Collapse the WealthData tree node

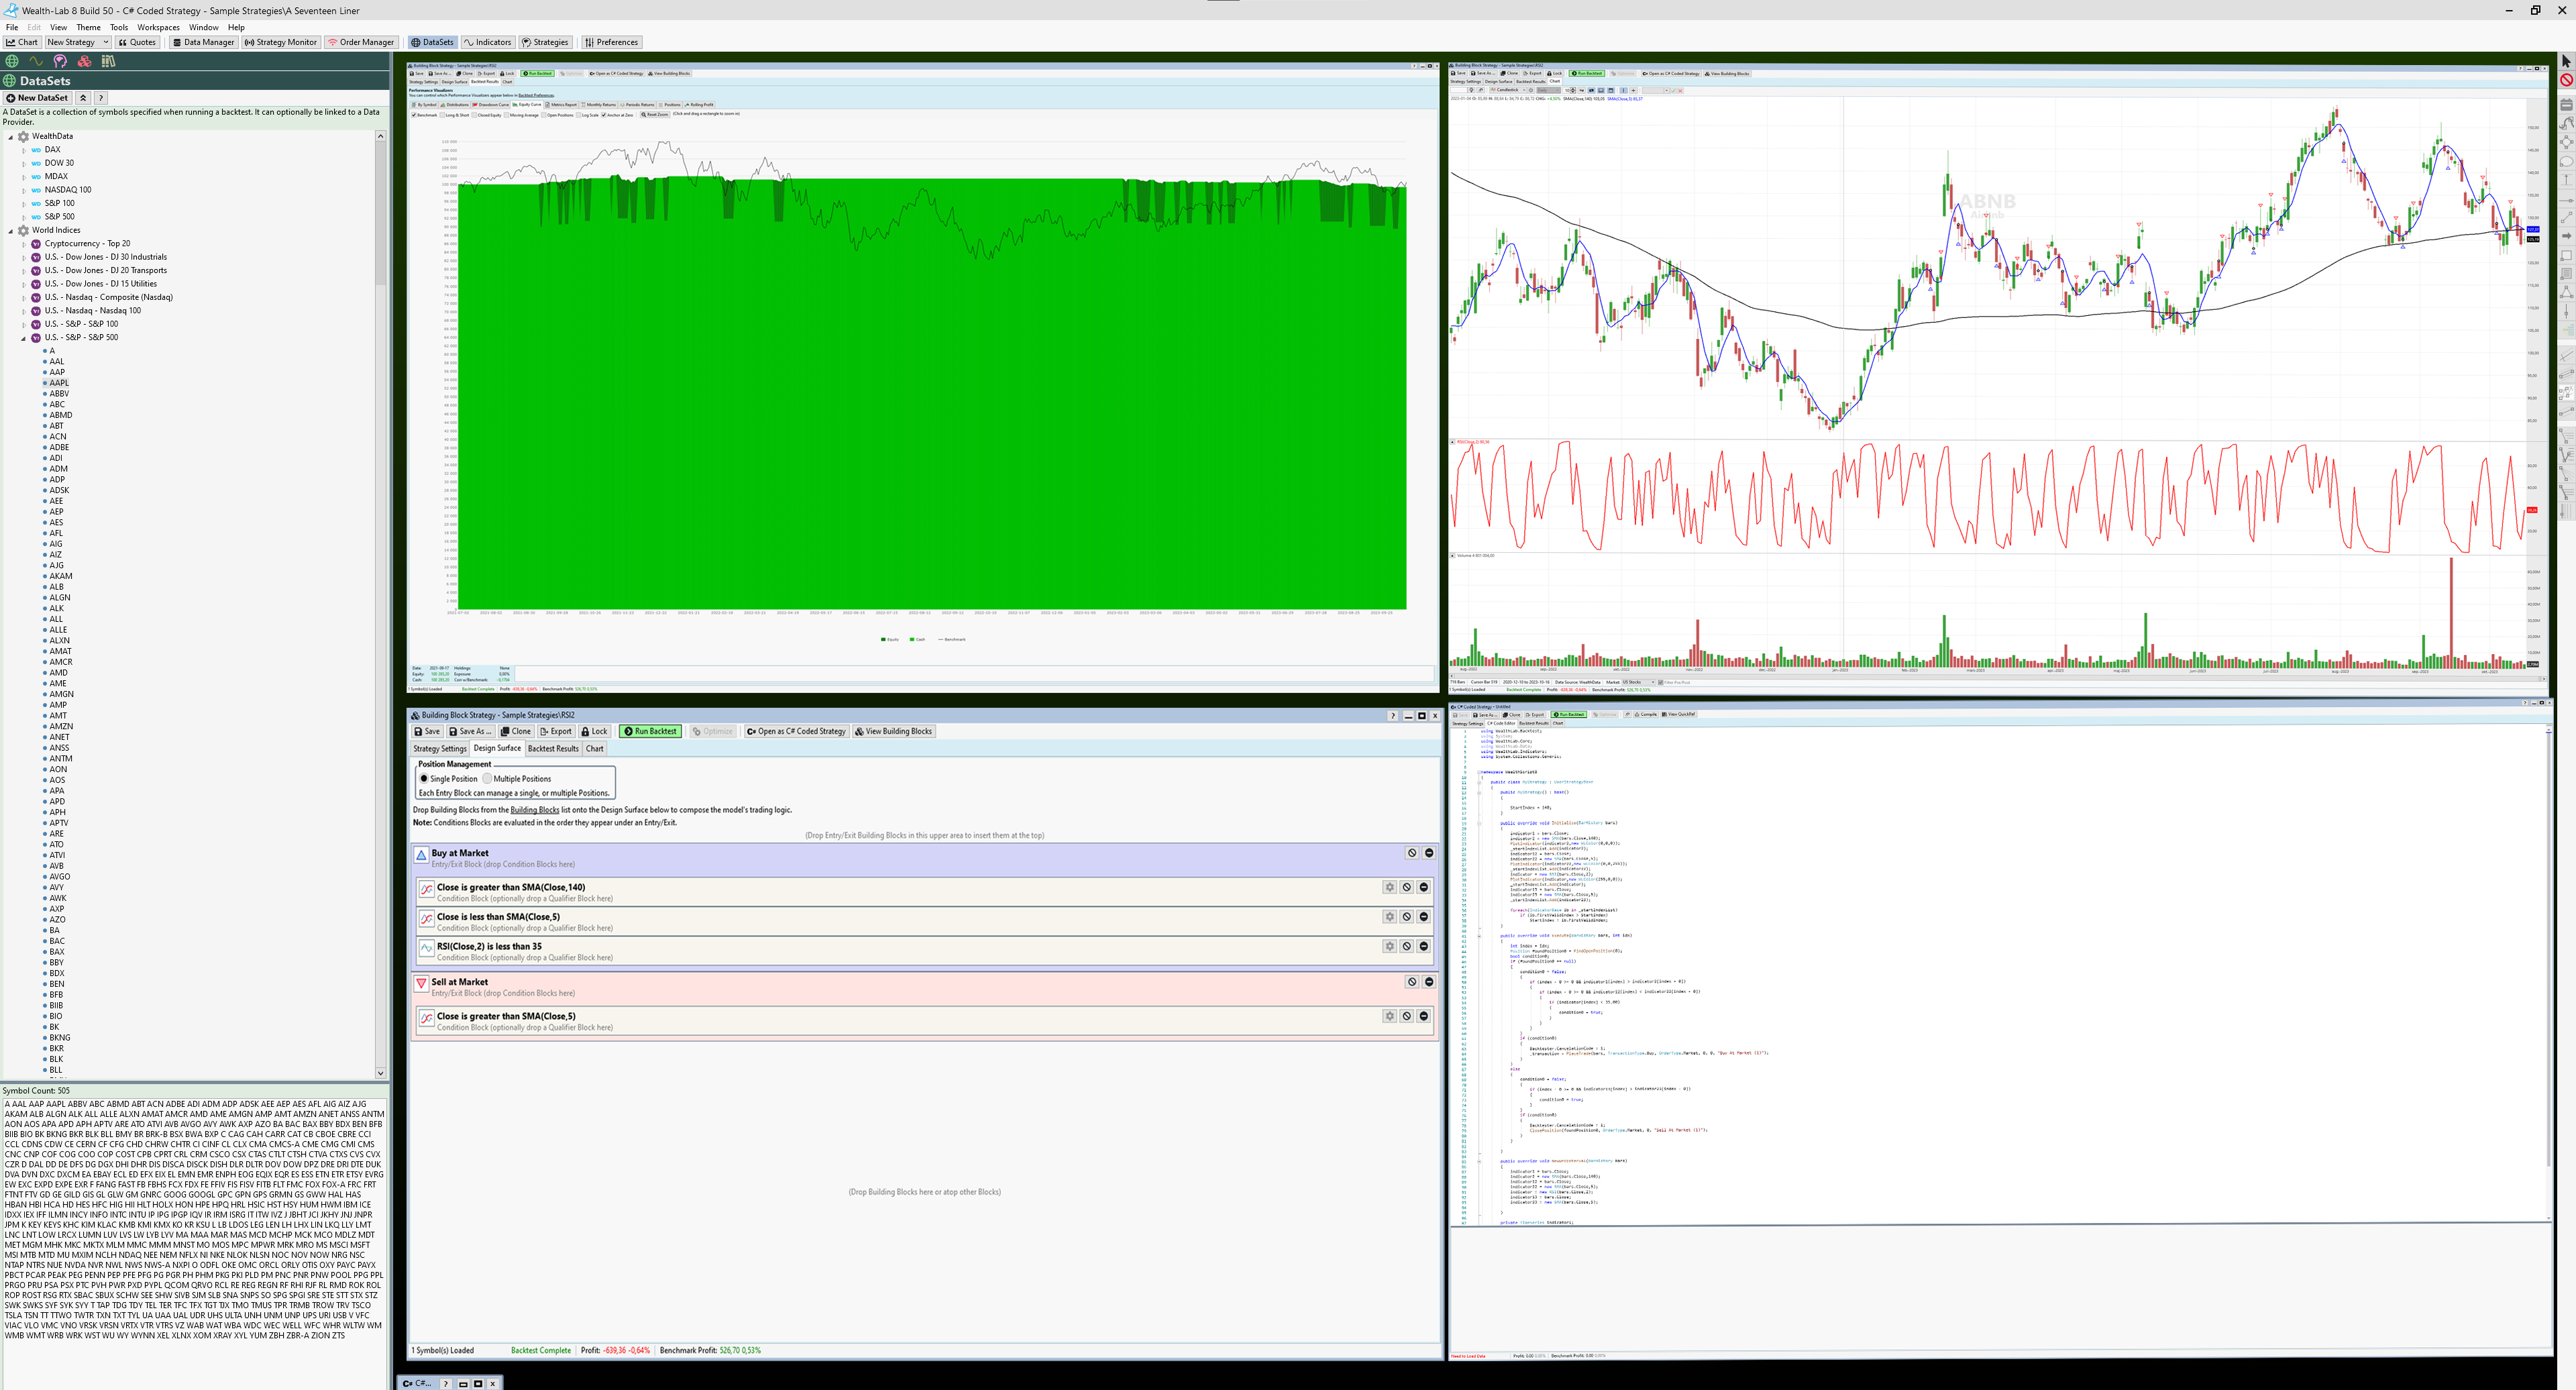tap(11, 137)
